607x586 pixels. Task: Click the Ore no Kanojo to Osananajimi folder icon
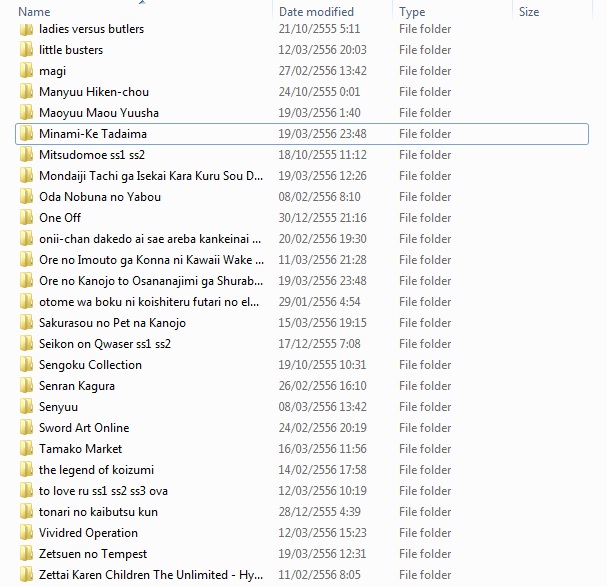(26, 281)
